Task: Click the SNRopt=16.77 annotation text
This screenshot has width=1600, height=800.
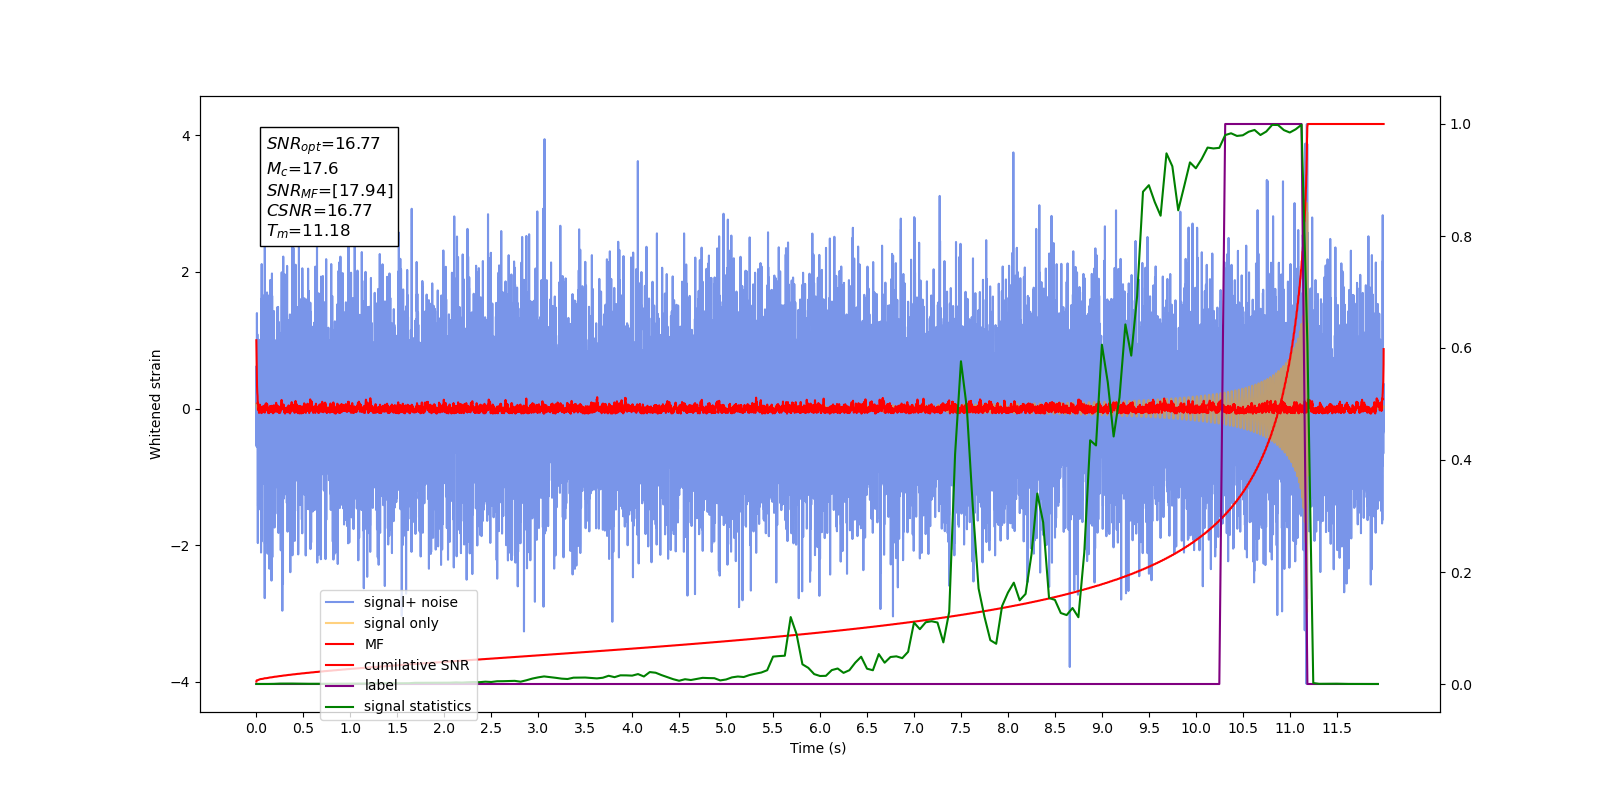Action: [323, 144]
